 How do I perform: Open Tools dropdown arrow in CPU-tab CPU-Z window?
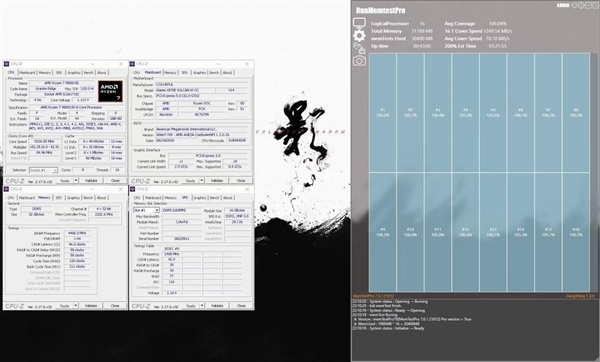tap(76, 180)
